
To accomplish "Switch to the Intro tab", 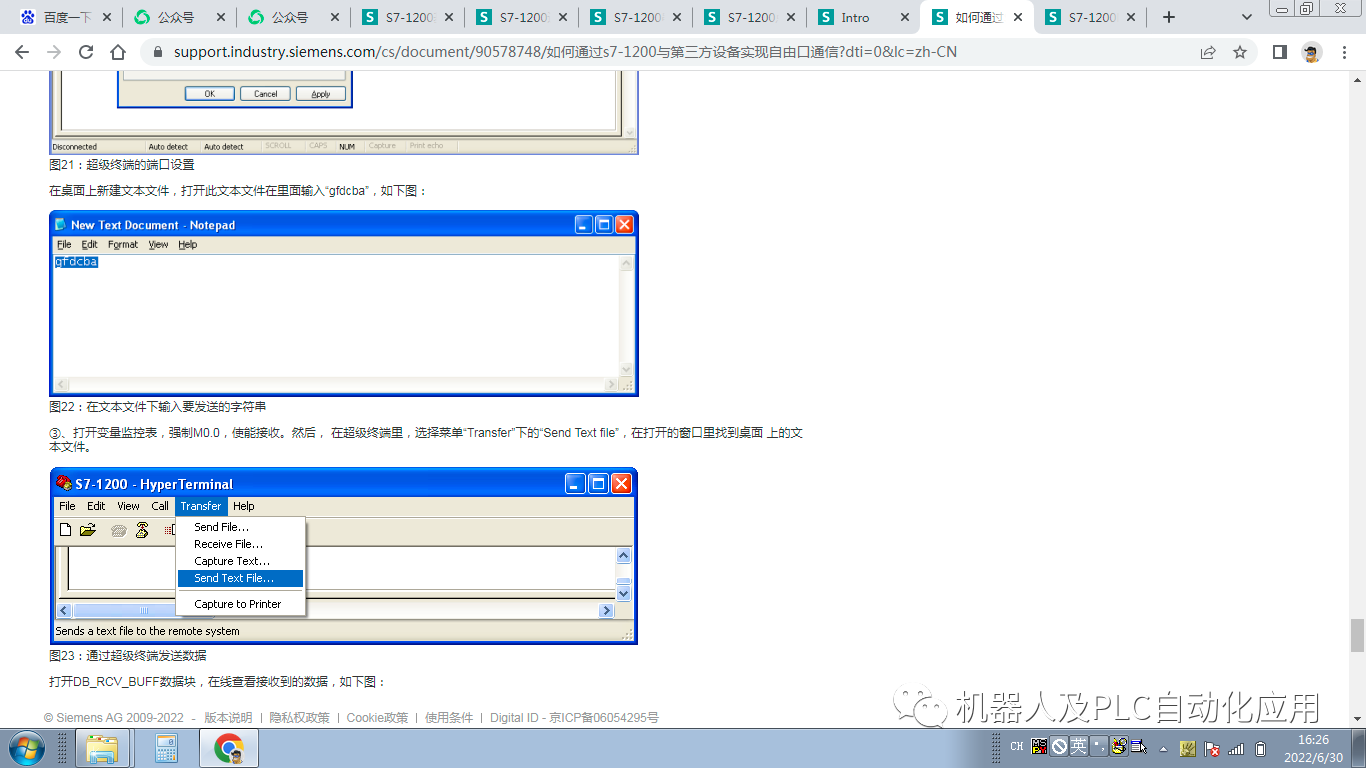I will click(864, 17).
